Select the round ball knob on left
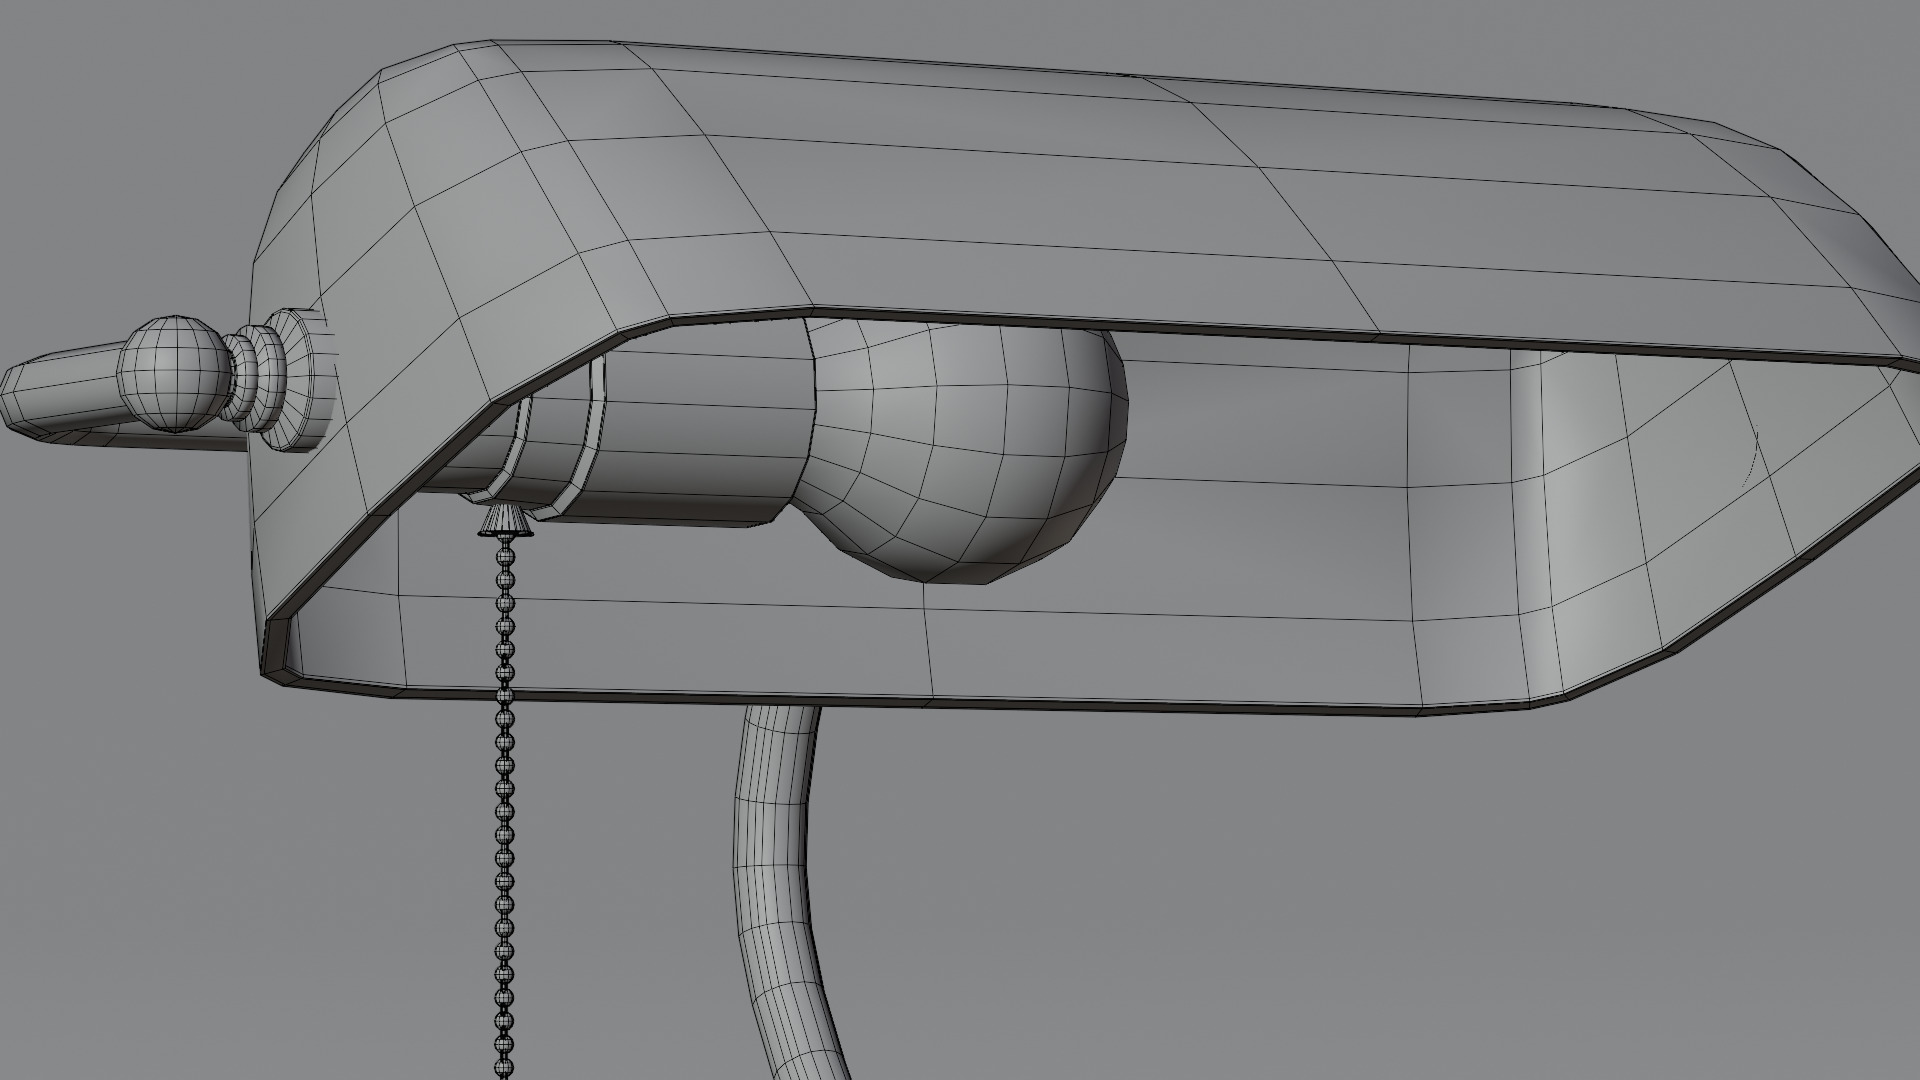The width and height of the screenshot is (1920, 1080). tap(175, 374)
